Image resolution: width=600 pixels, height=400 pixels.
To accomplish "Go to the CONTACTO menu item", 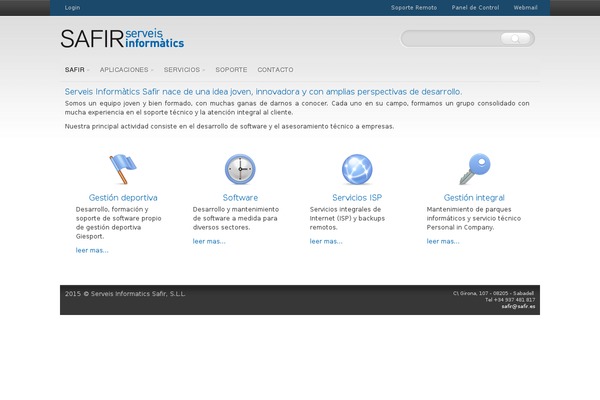I will [x=275, y=70].
